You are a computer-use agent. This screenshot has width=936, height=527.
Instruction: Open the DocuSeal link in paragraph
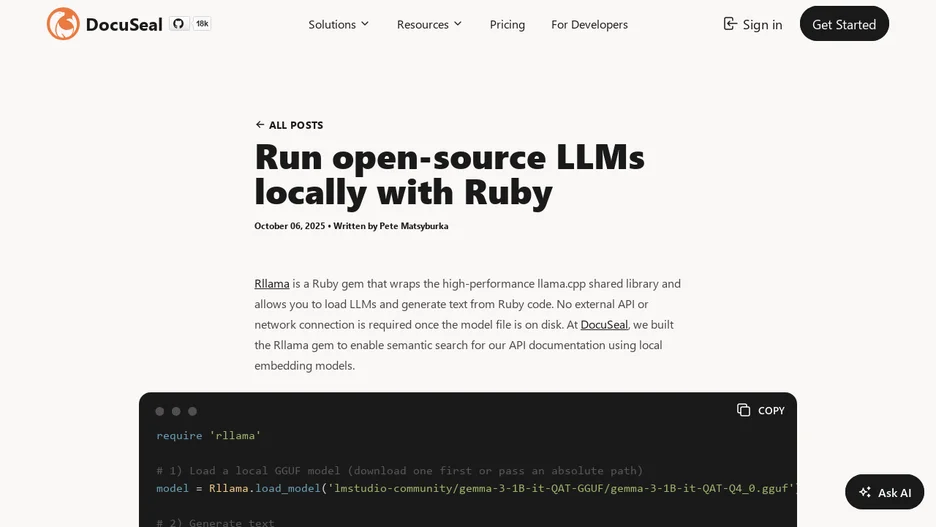pos(604,325)
